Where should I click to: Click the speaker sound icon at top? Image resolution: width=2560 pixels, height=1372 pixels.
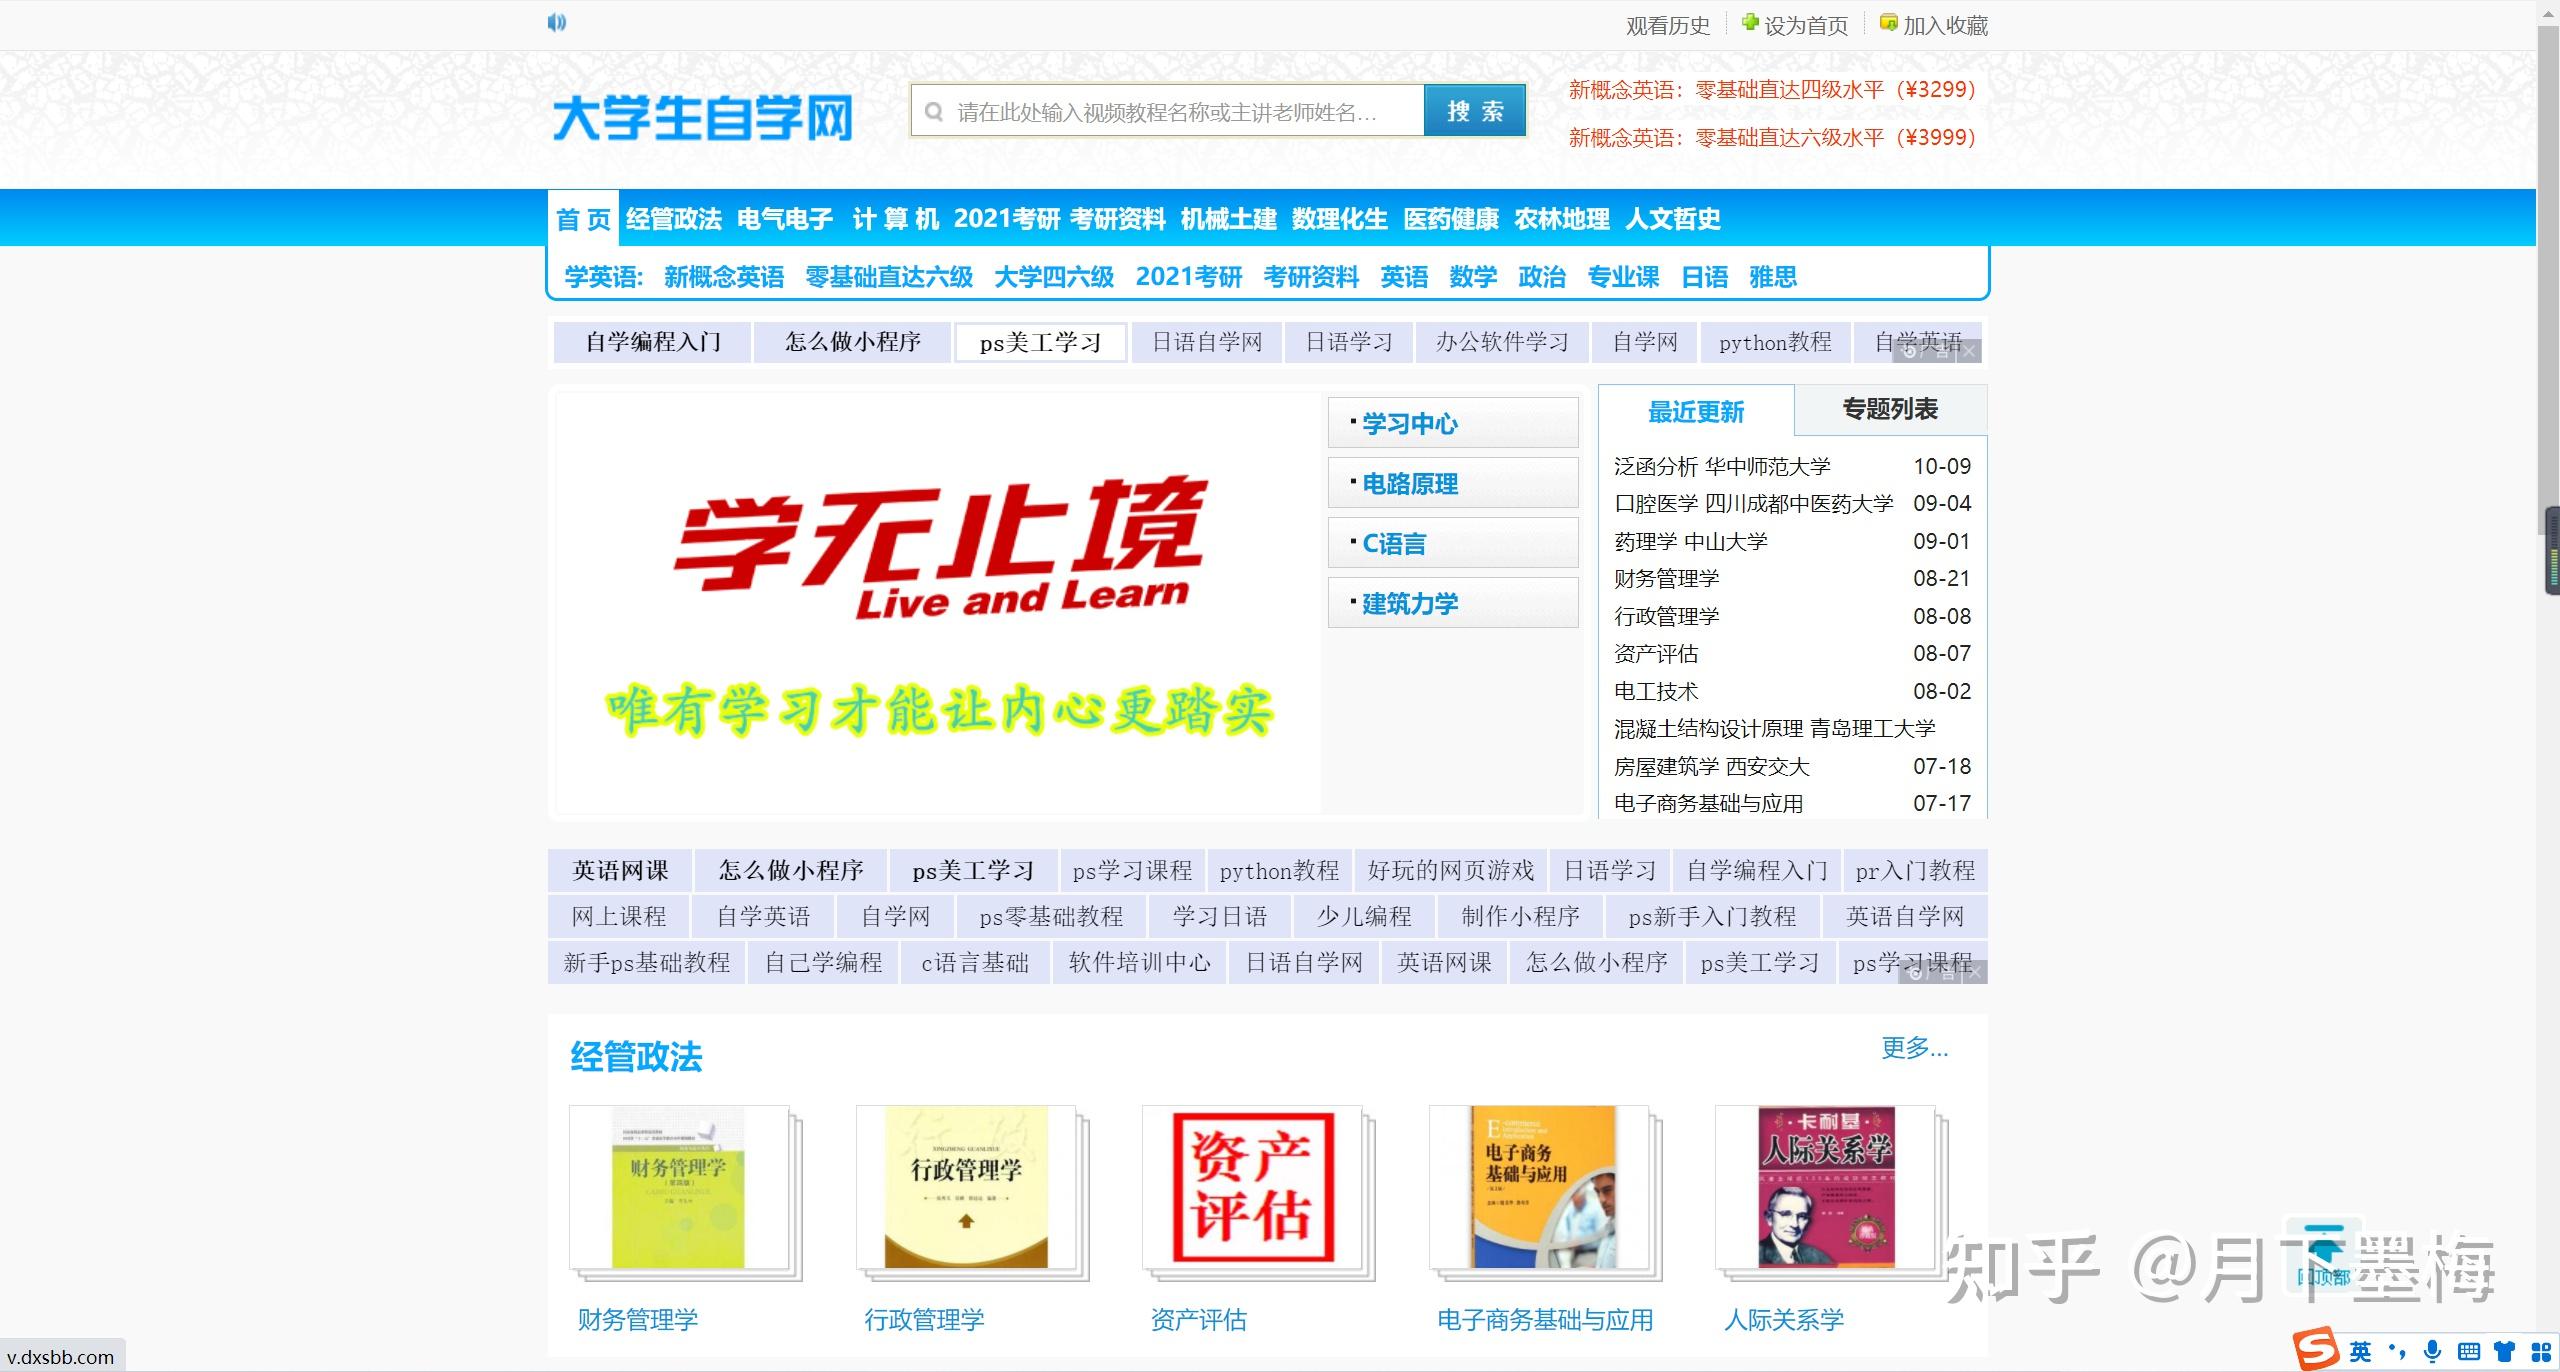557,22
